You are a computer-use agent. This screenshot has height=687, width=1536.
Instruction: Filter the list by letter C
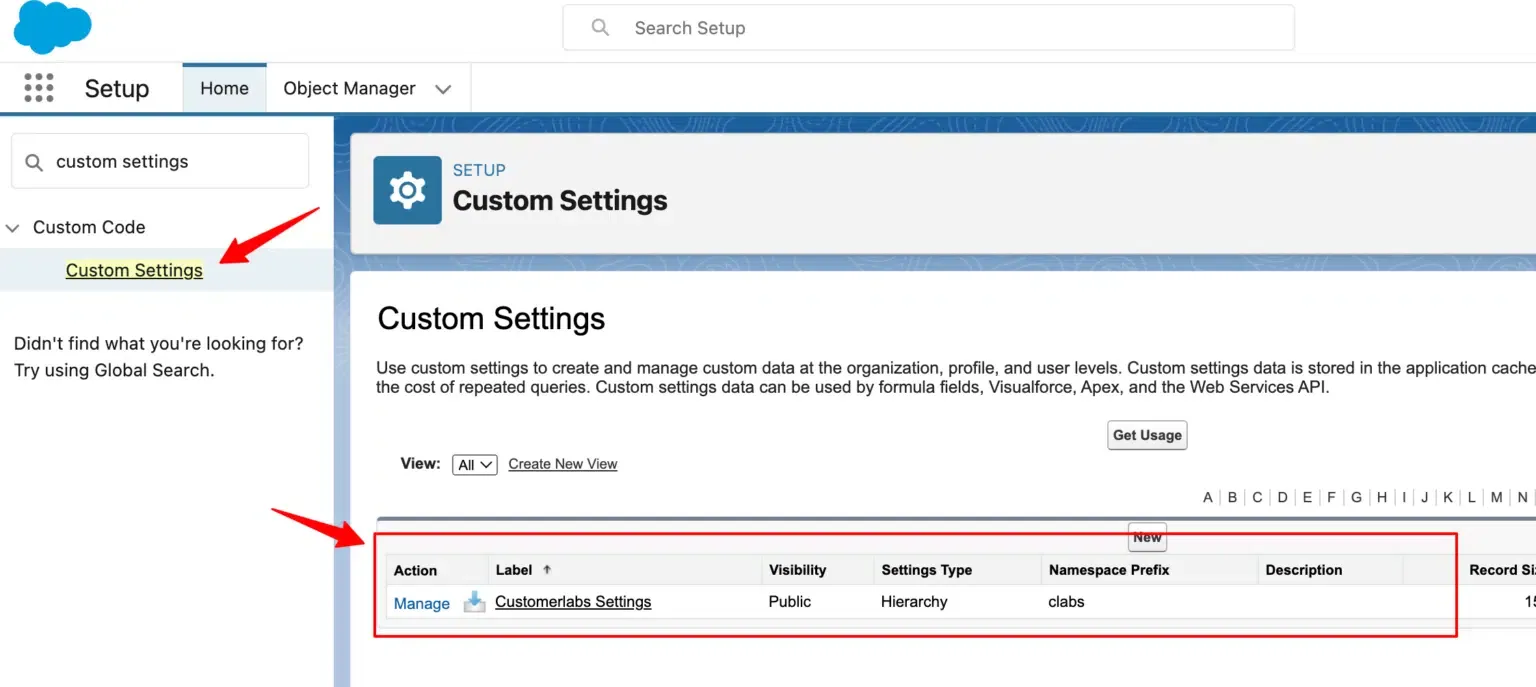point(1257,497)
